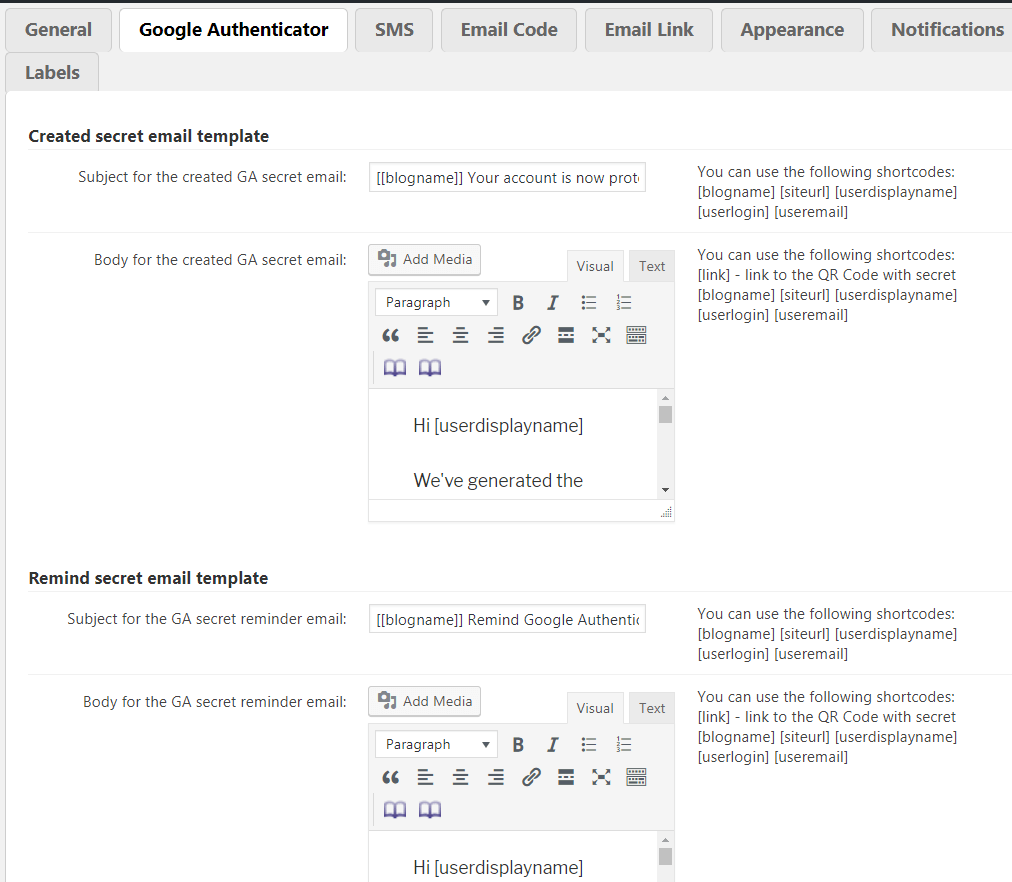Insert a numbered list in the created secret email editor
This screenshot has width=1012, height=882.
click(x=624, y=302)
